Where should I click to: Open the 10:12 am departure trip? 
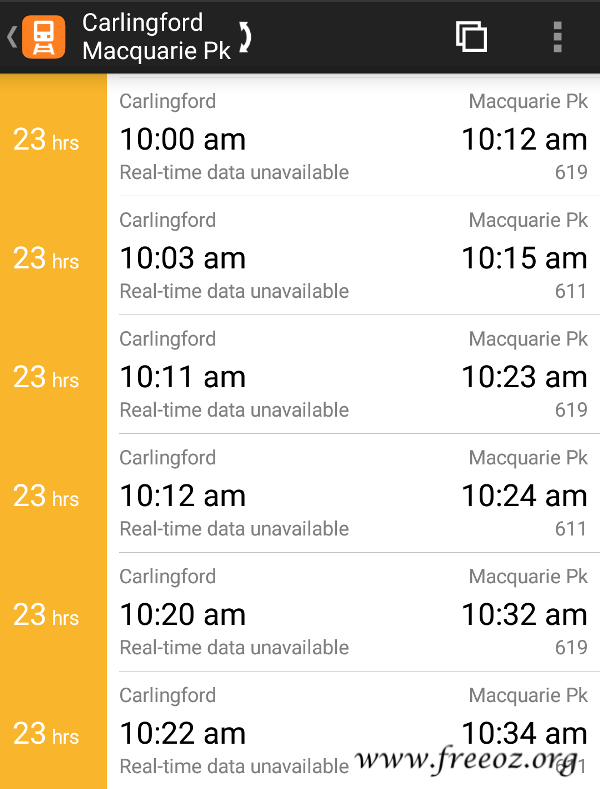coord(353,493)
